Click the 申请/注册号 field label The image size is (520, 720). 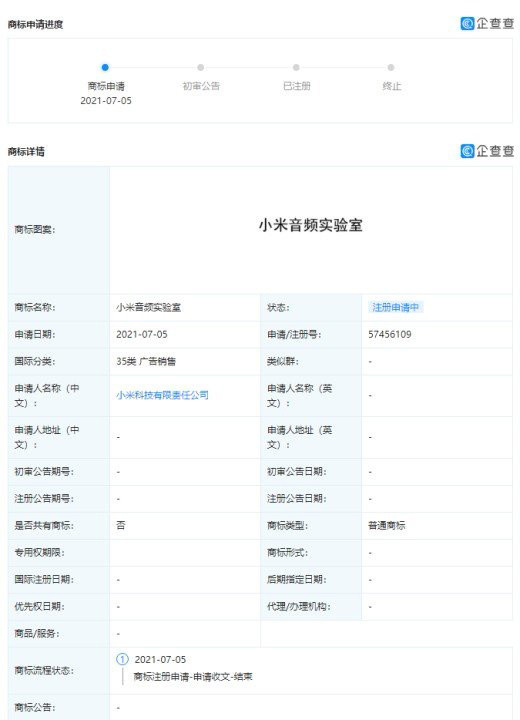294,334
